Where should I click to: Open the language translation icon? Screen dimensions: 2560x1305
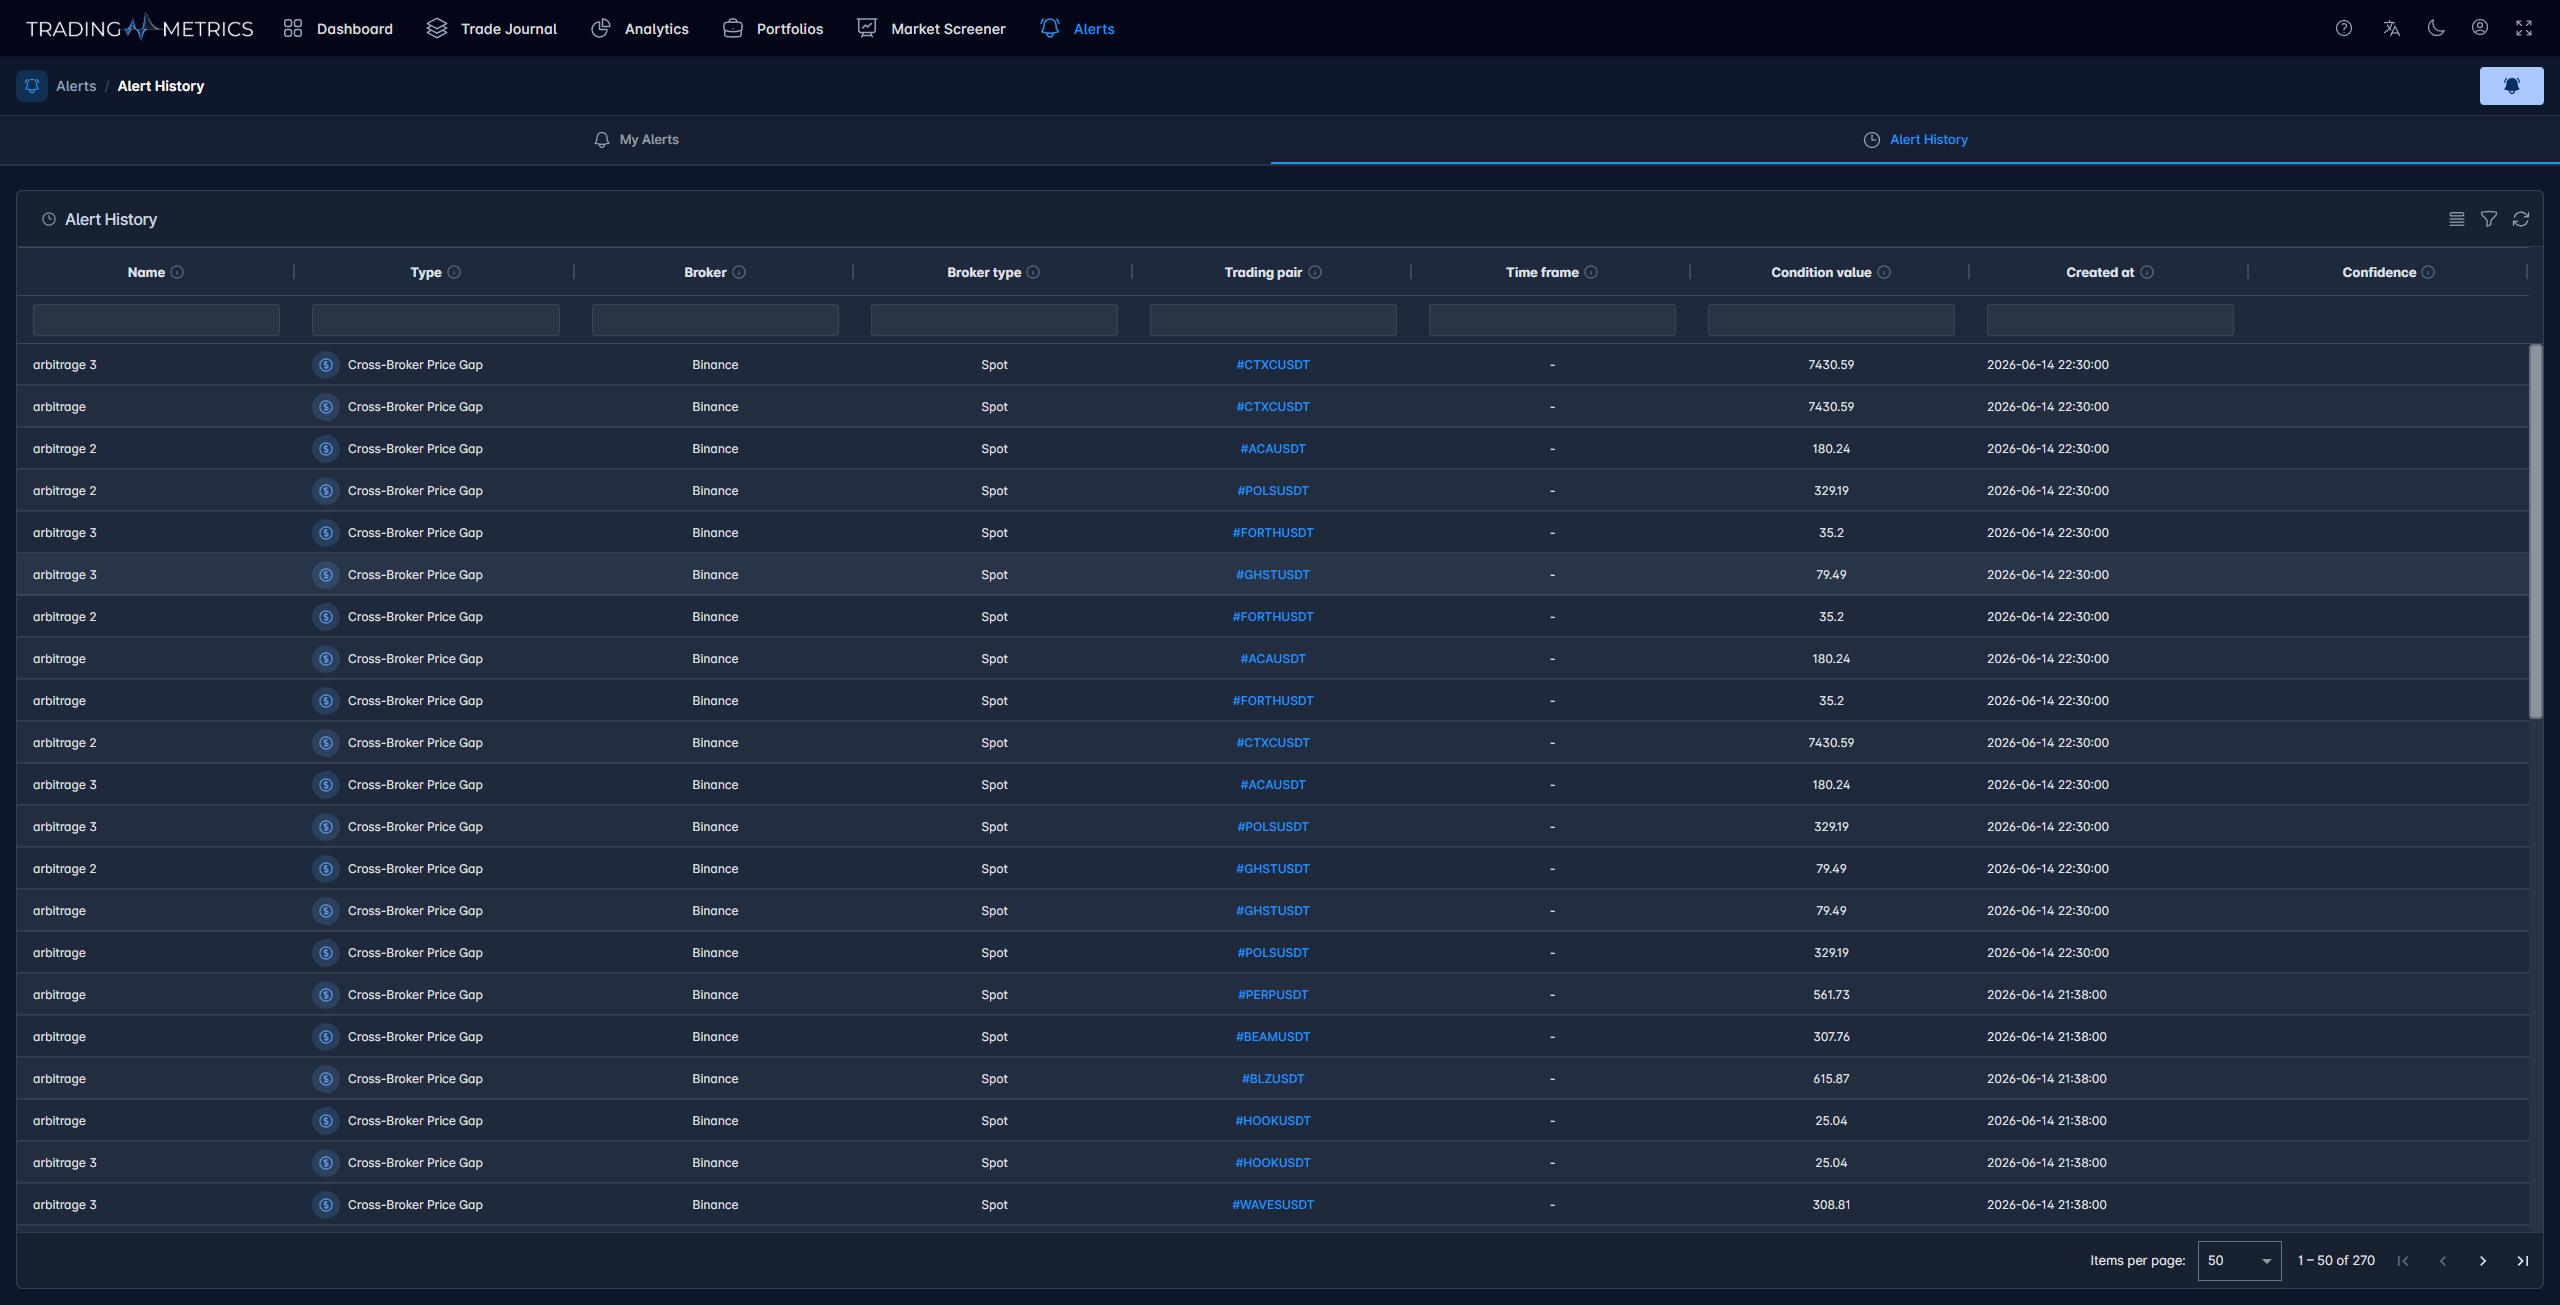tap(2392, 28)
